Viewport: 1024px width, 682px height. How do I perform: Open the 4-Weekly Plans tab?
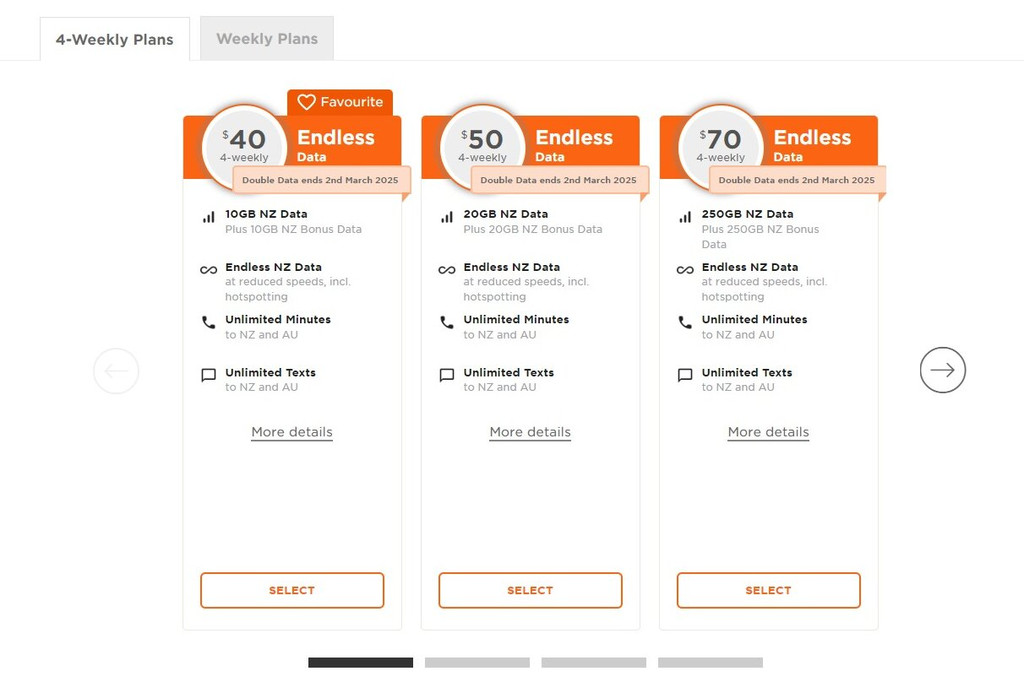pyautogui.click(x=114, y=40)
